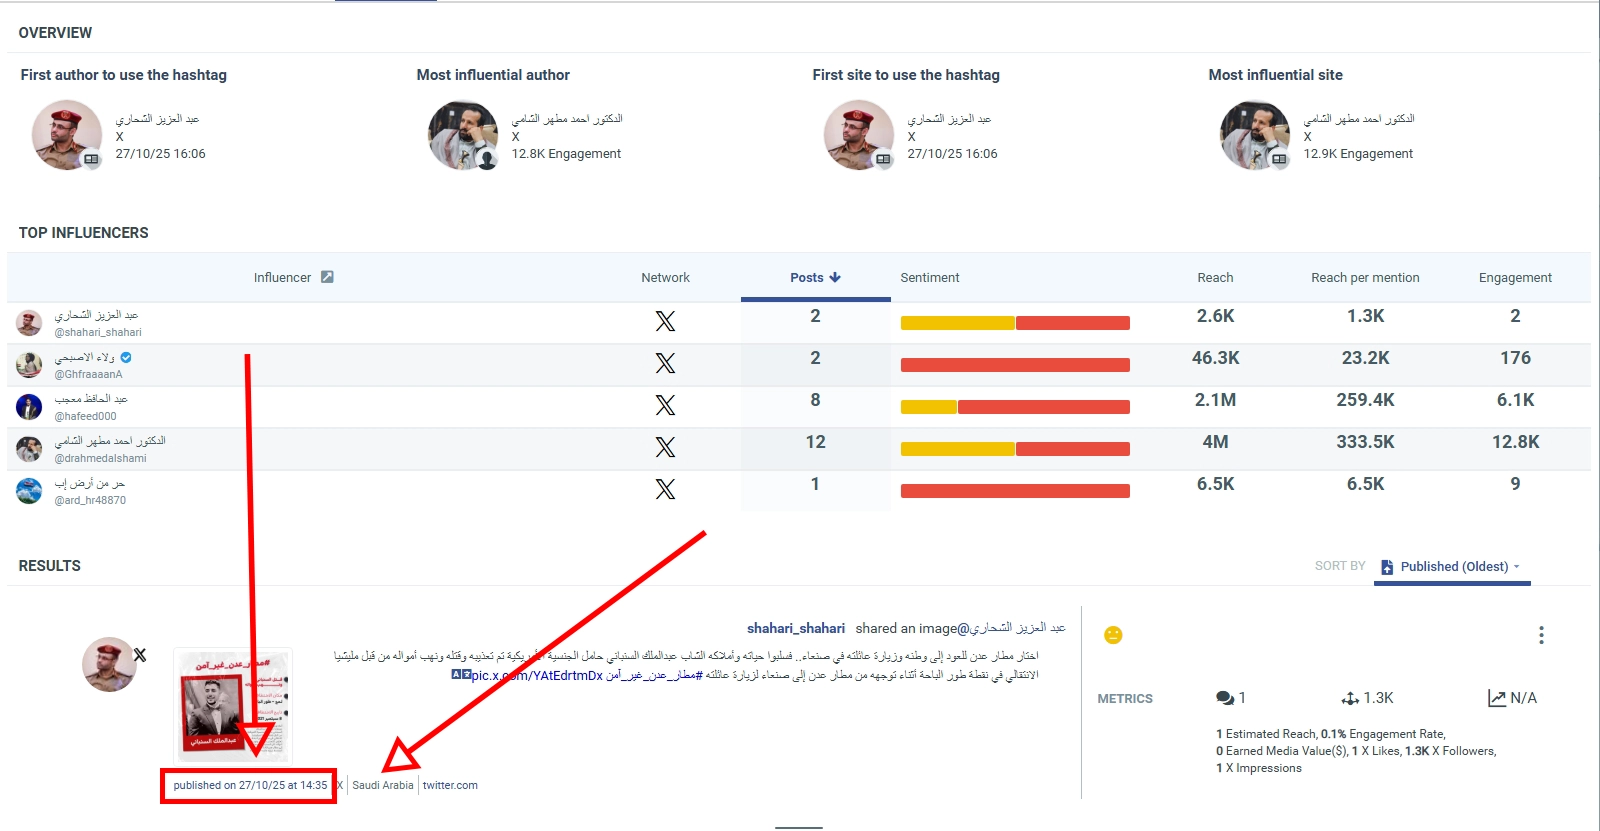This screenshot has width=1600, height=831.
Task: Open the three-dot options menu on result
Action: coord(1541,635)
